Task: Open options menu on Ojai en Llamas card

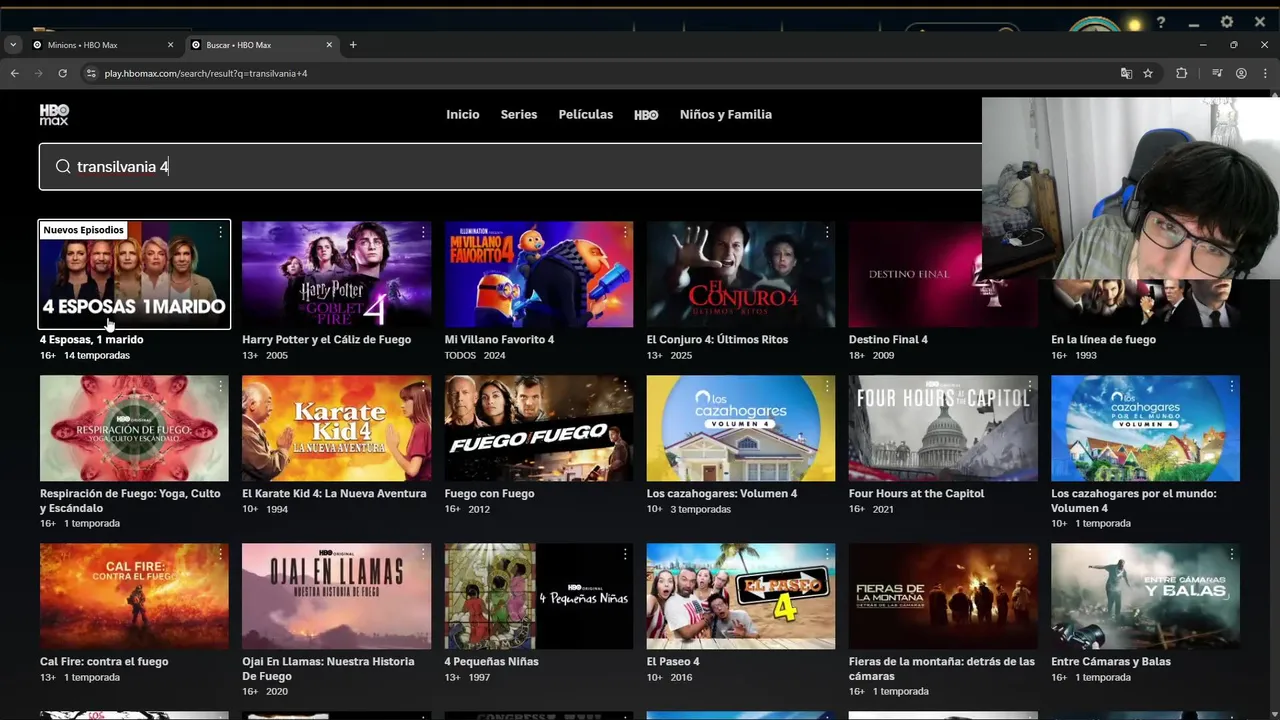Action: click(423, 554)
